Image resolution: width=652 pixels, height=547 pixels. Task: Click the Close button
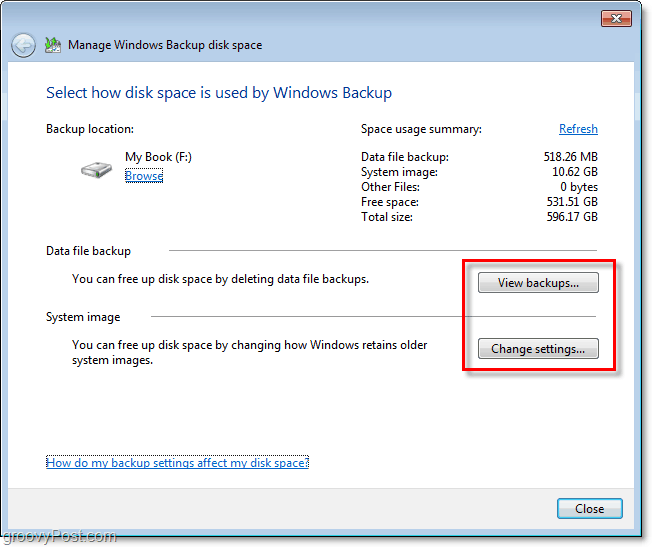coord(590,508)
